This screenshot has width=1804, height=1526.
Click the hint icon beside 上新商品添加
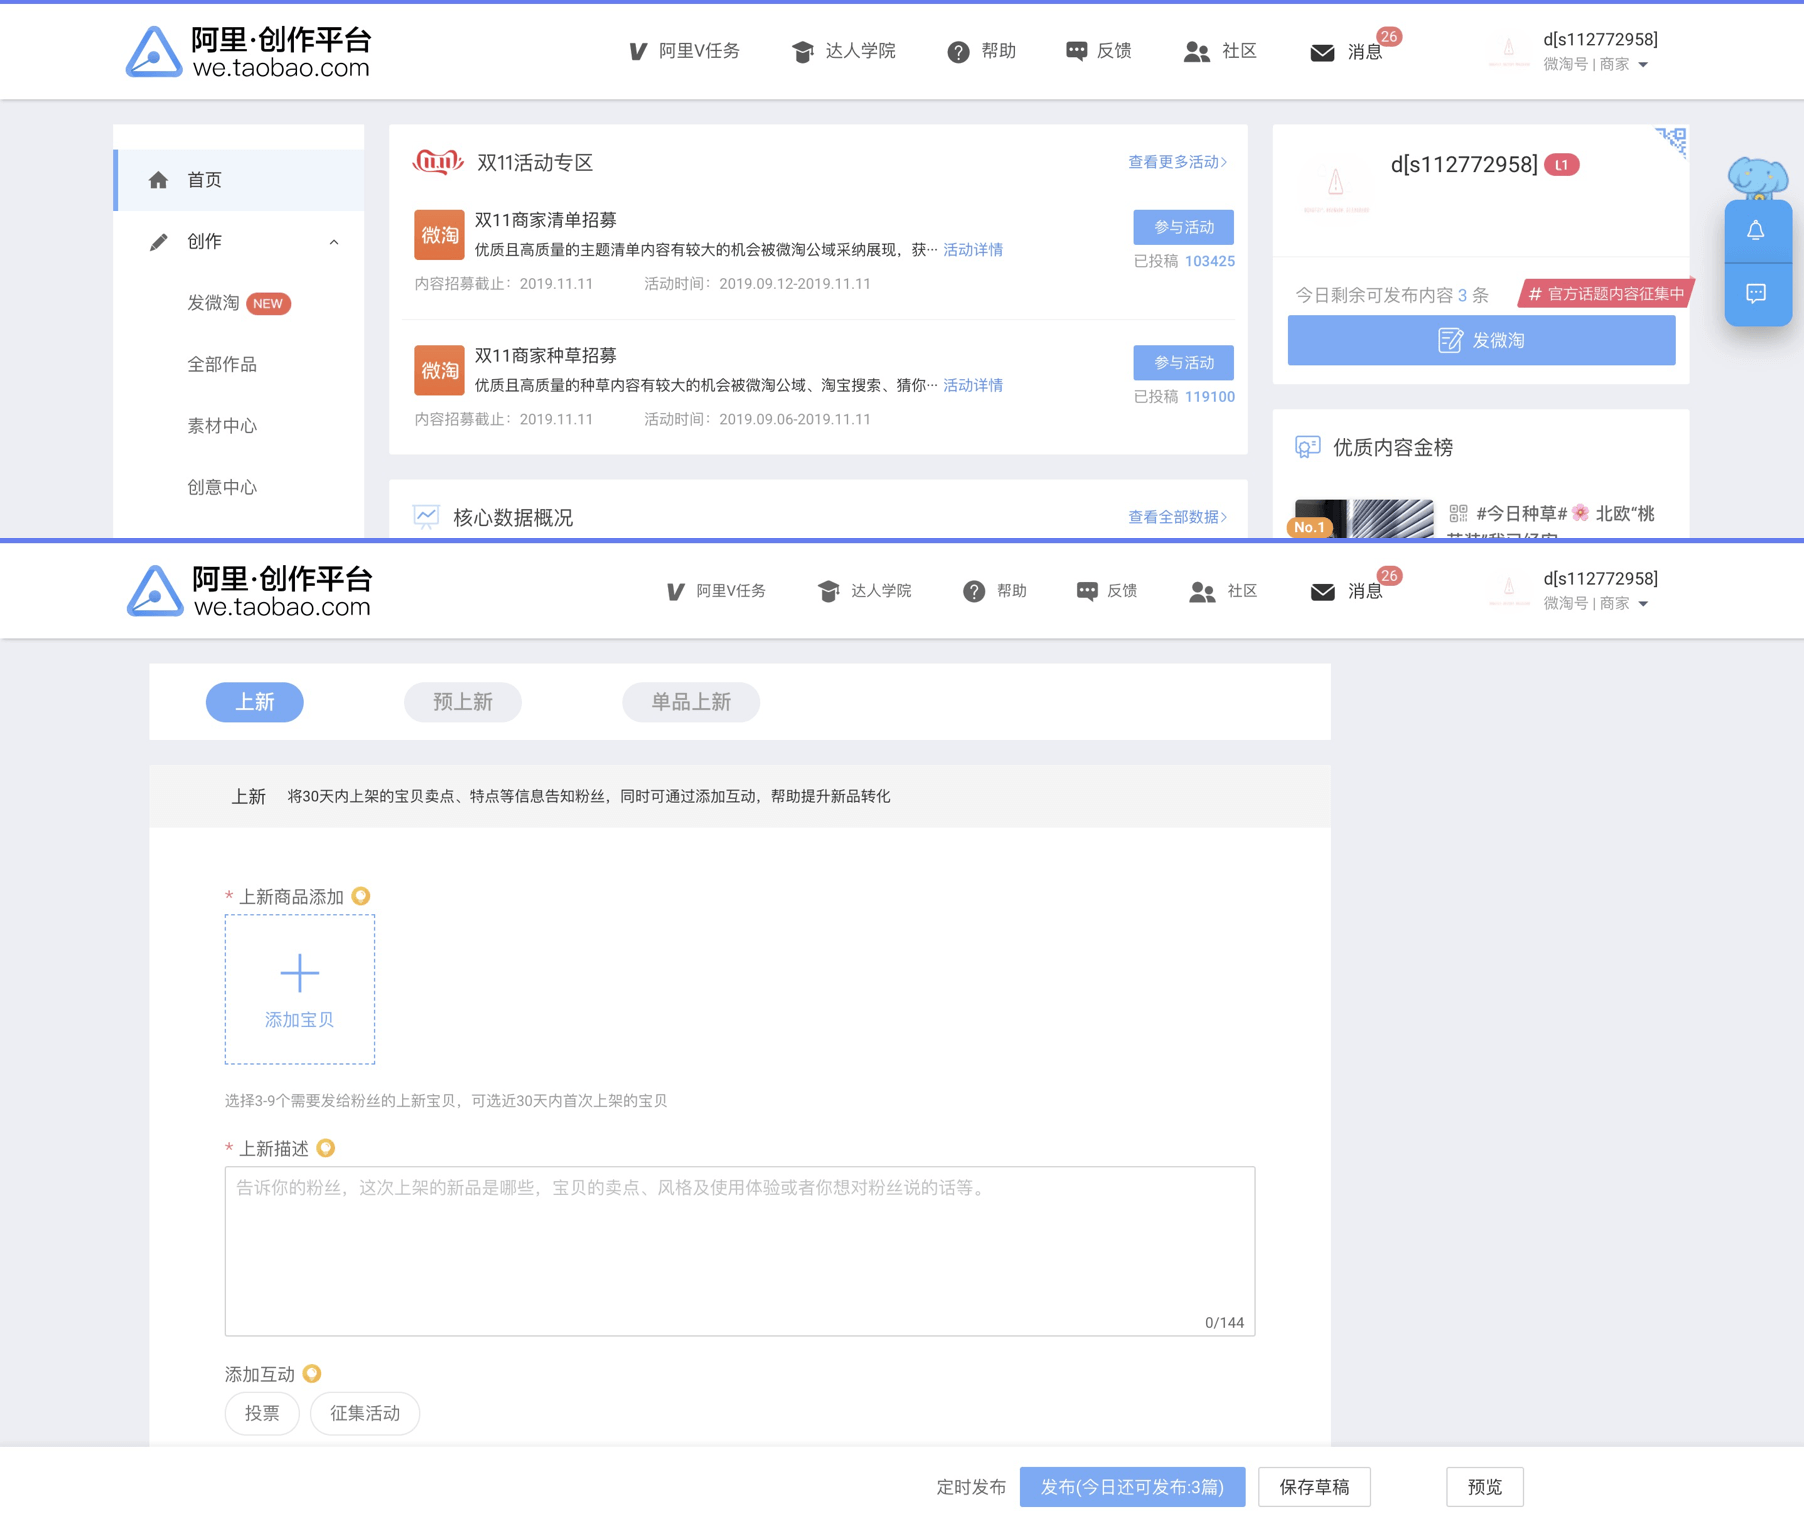pyautogui.click(x=361, y=896)
